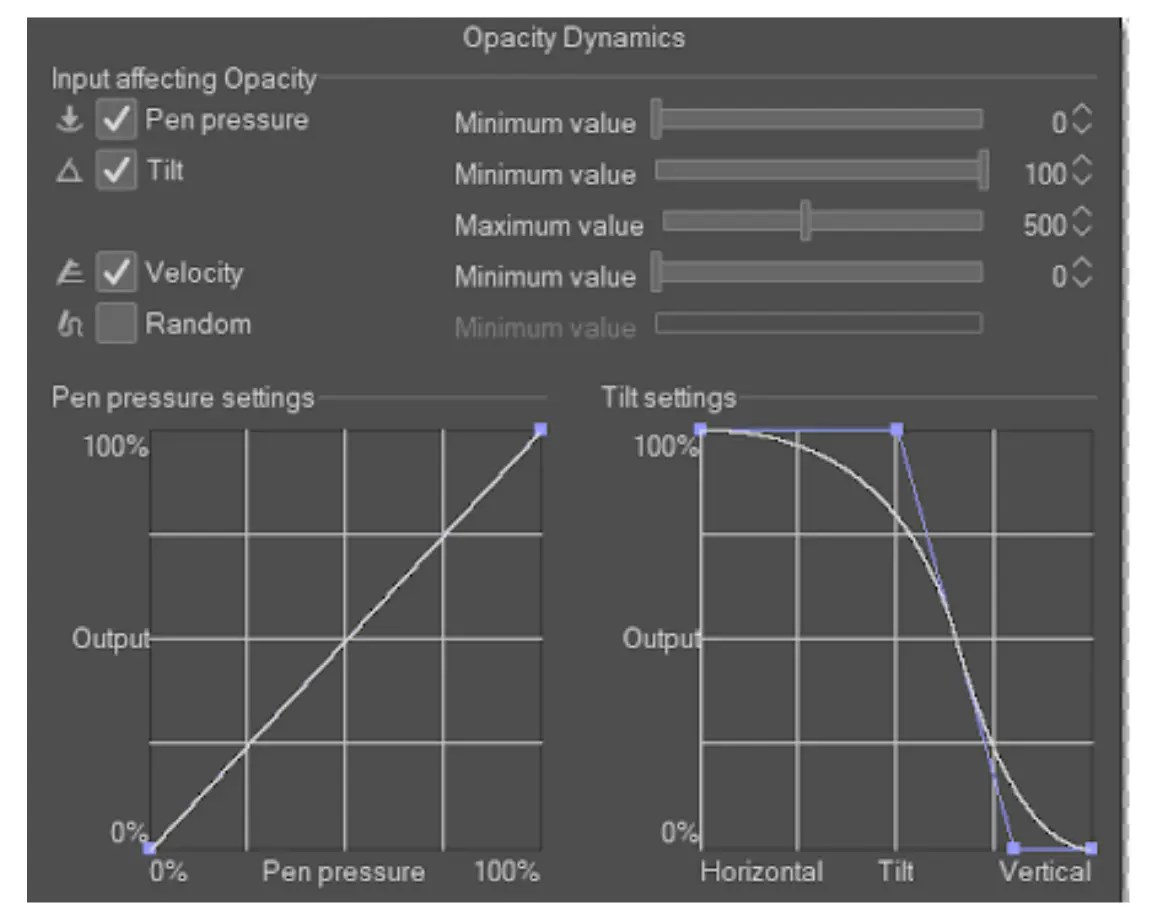Click the Tilt minimum value field showing 100
The width and height of the screenshot is (1152, 916).
[1045, 173]
